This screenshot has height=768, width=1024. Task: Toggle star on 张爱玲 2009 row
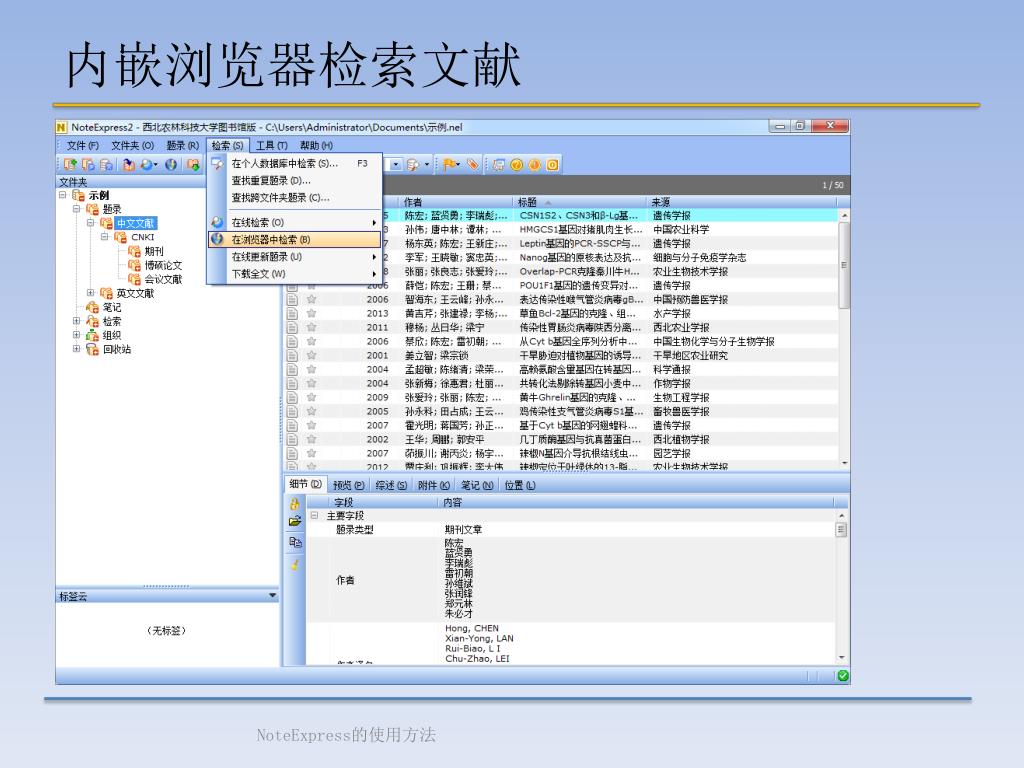tap(312, 397)
